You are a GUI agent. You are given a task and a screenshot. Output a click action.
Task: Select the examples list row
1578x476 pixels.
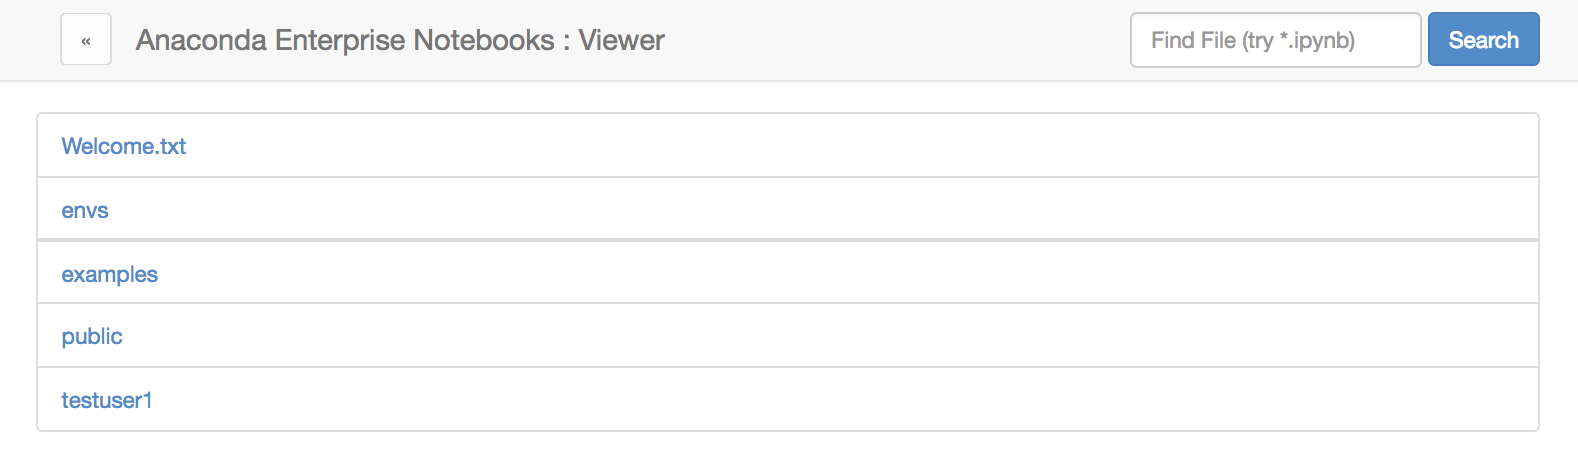click(788, 273)
